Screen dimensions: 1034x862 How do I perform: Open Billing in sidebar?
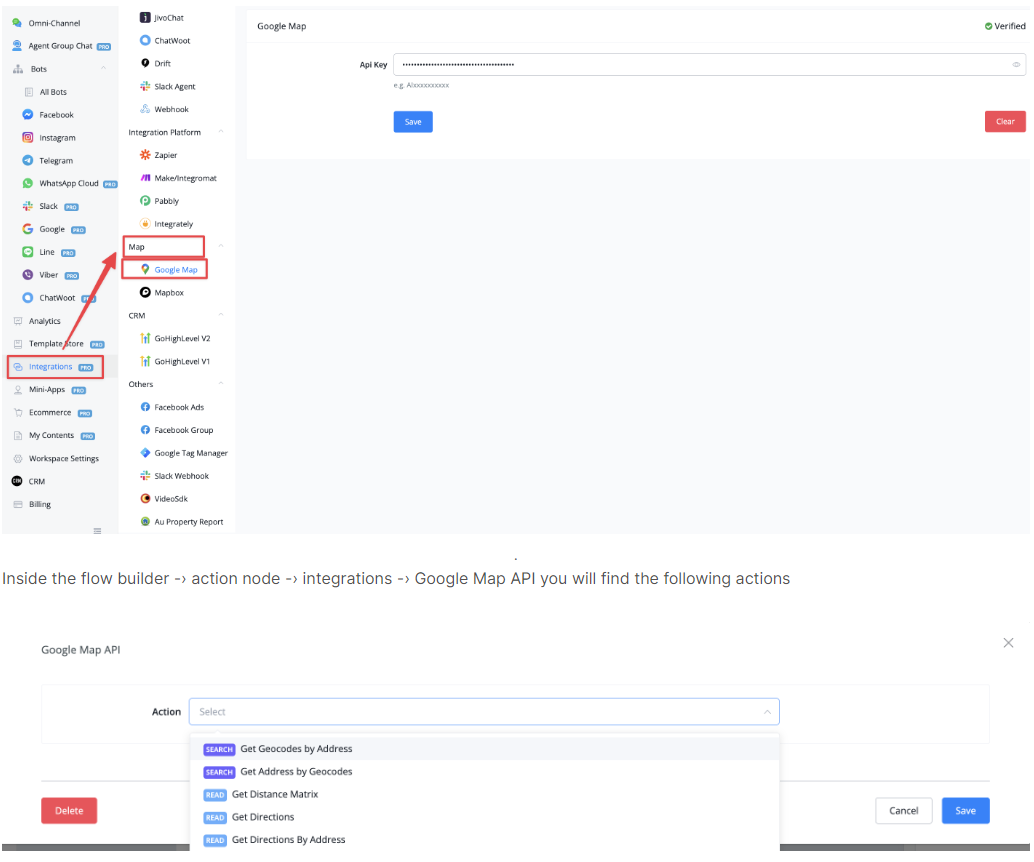tap(32, 505)
